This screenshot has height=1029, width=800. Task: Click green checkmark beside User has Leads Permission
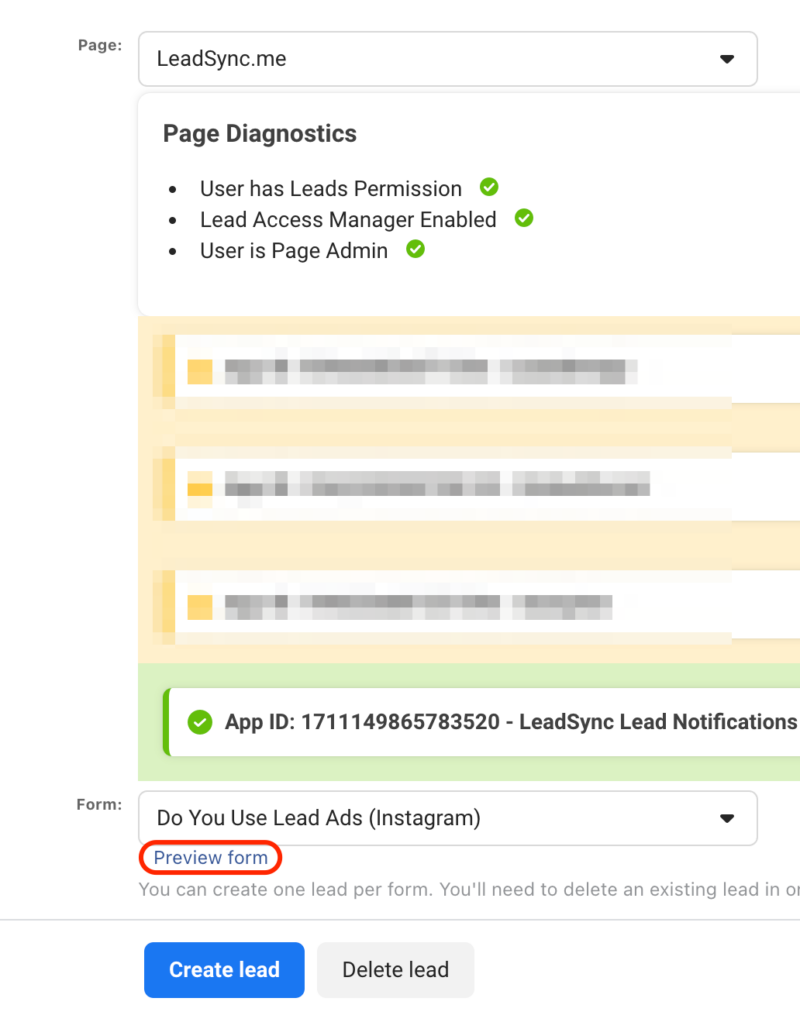coord(489,187)
